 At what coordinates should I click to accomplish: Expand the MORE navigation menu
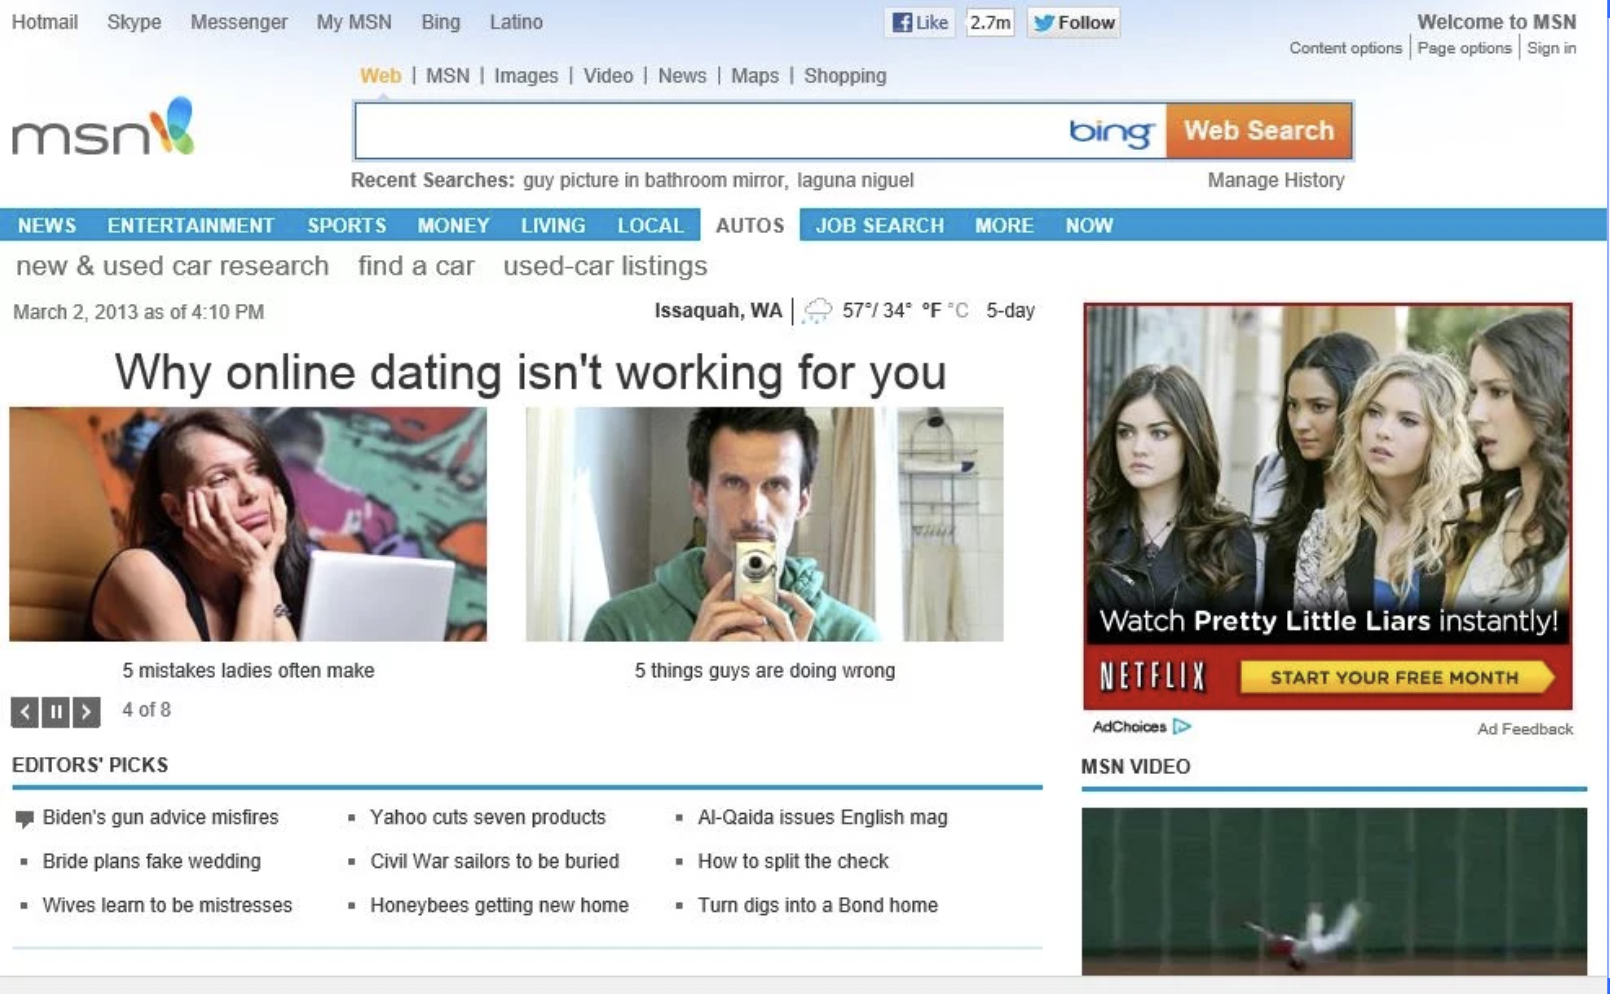1004,225
